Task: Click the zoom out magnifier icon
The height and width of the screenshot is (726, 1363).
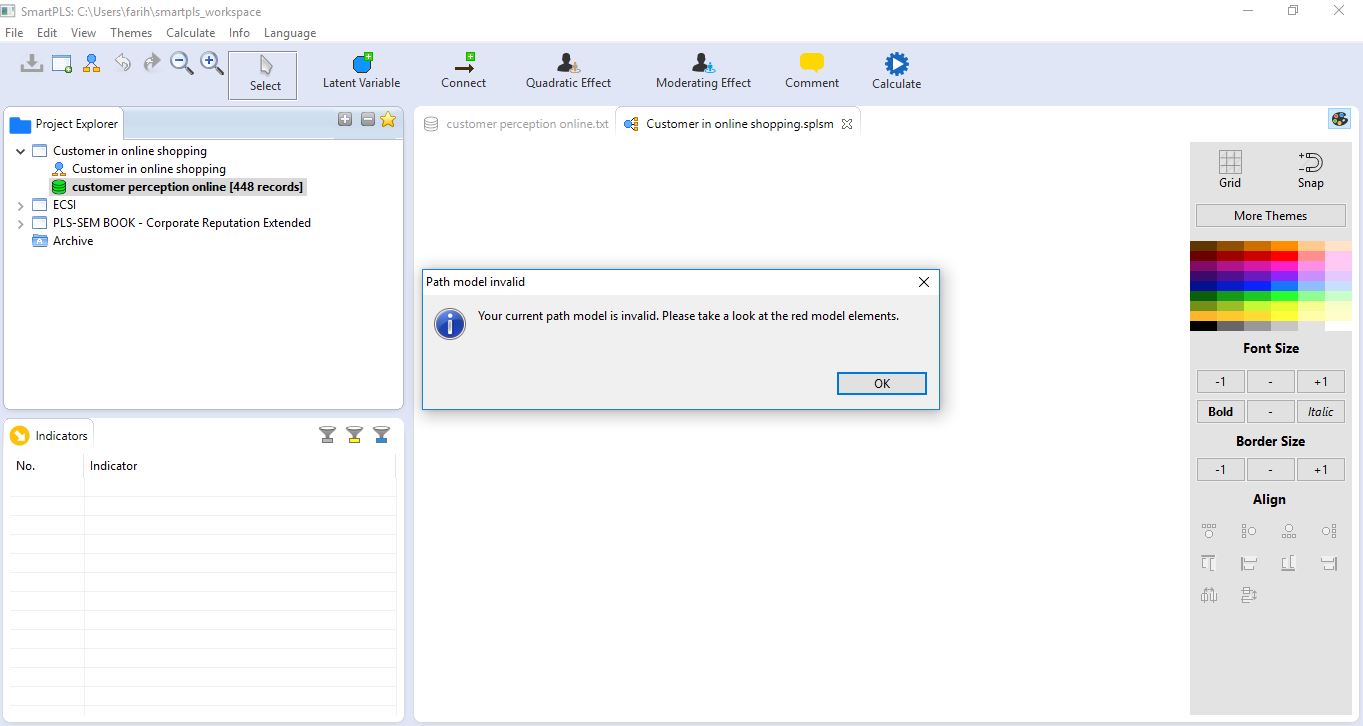Action: (182, 63)
